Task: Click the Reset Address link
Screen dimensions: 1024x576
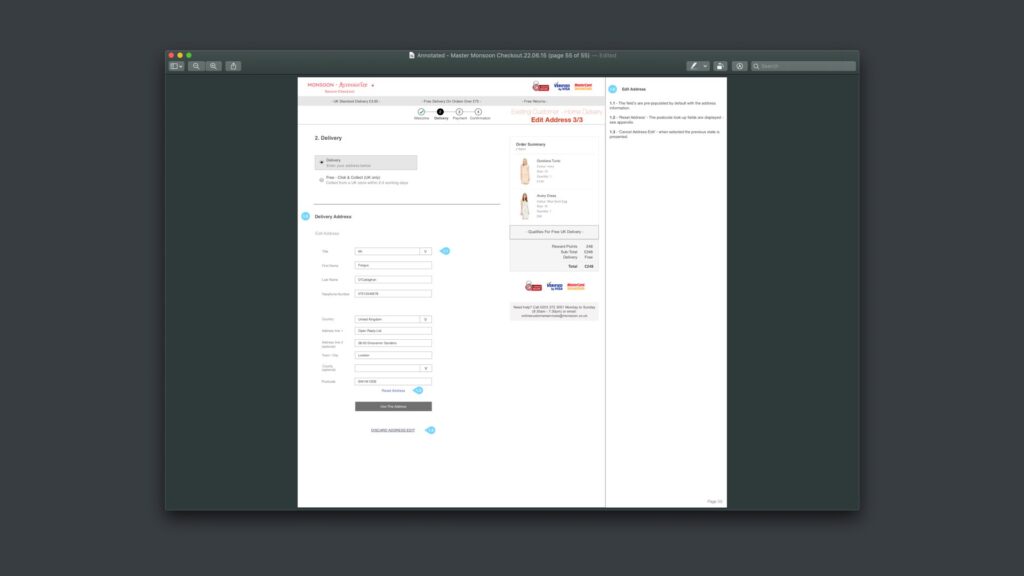Action: tap(393, 390)
